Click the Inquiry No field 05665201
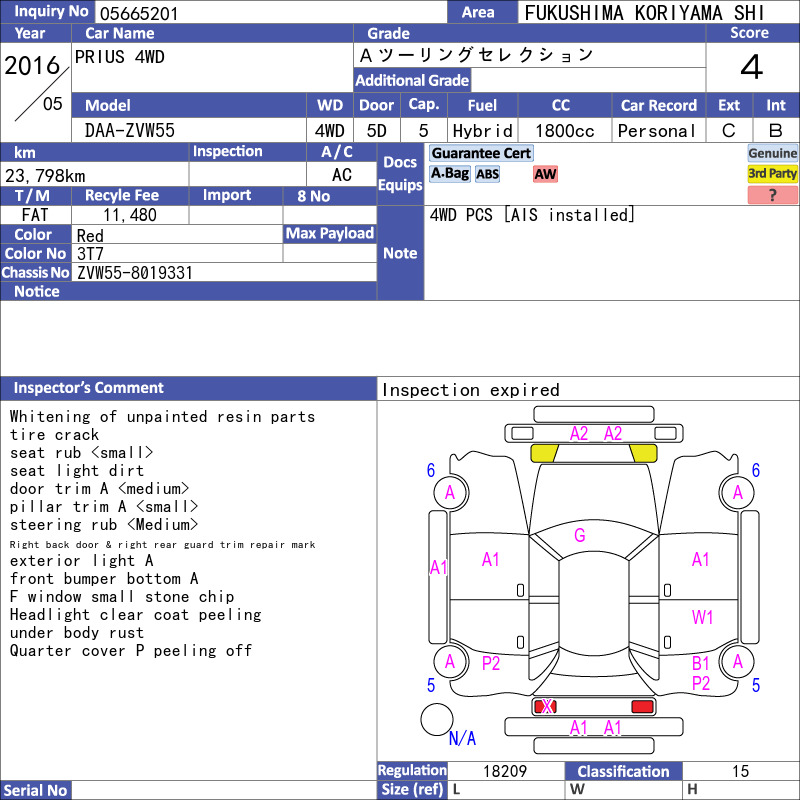This screenshot has height=800, width=800. [x=270, y=13]
